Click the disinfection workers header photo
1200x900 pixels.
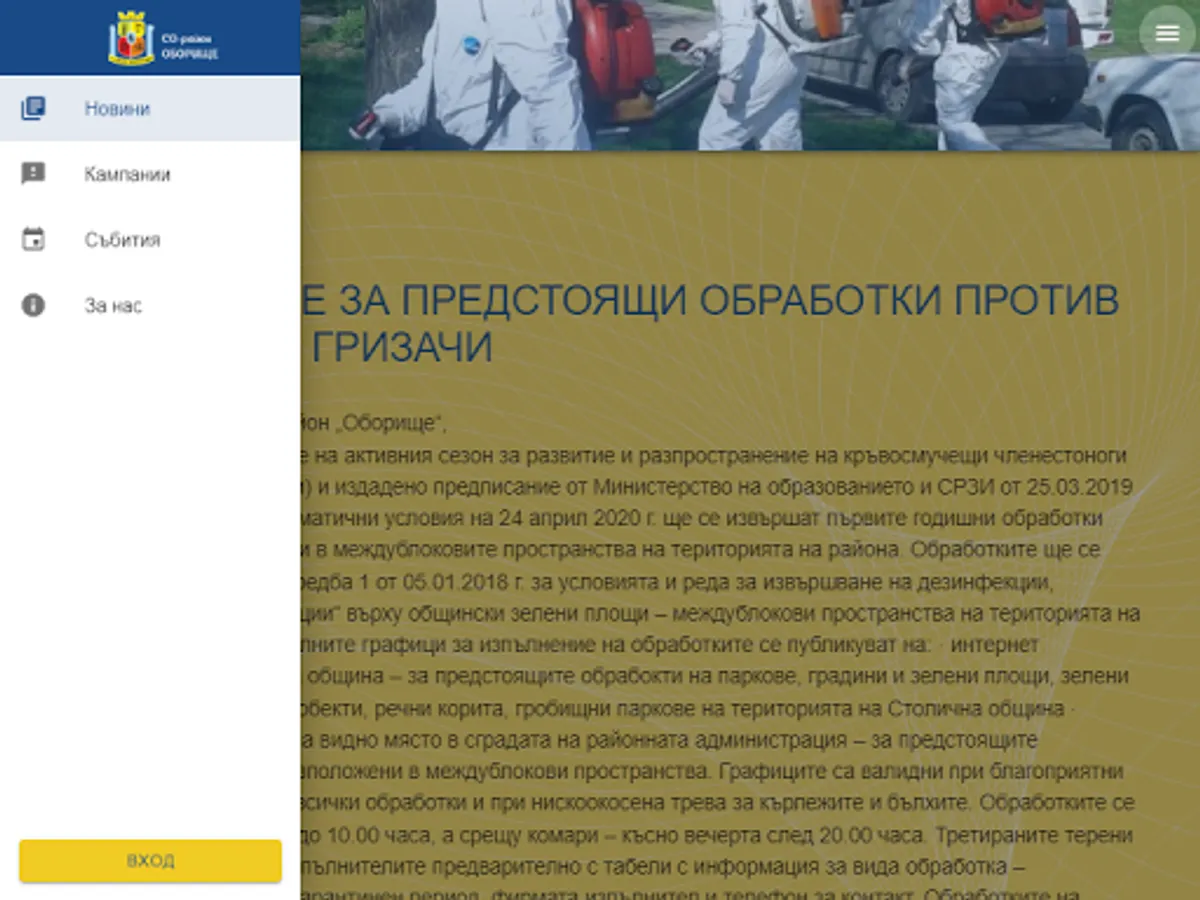[750, 75]
